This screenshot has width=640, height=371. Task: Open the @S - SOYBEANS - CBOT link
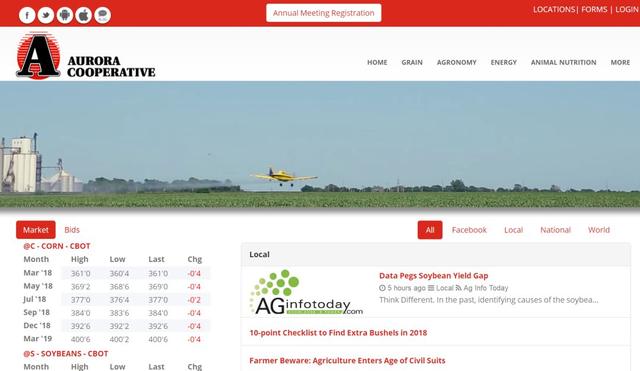[66, 353]
